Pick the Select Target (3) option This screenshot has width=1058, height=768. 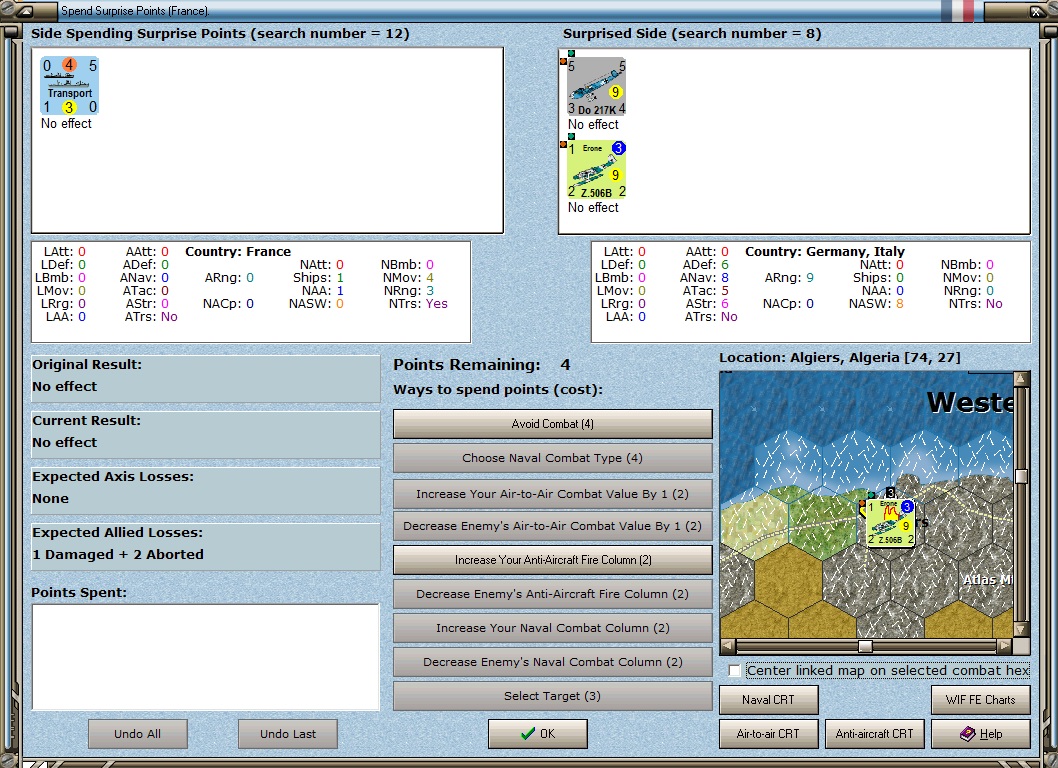coord(552,696)
